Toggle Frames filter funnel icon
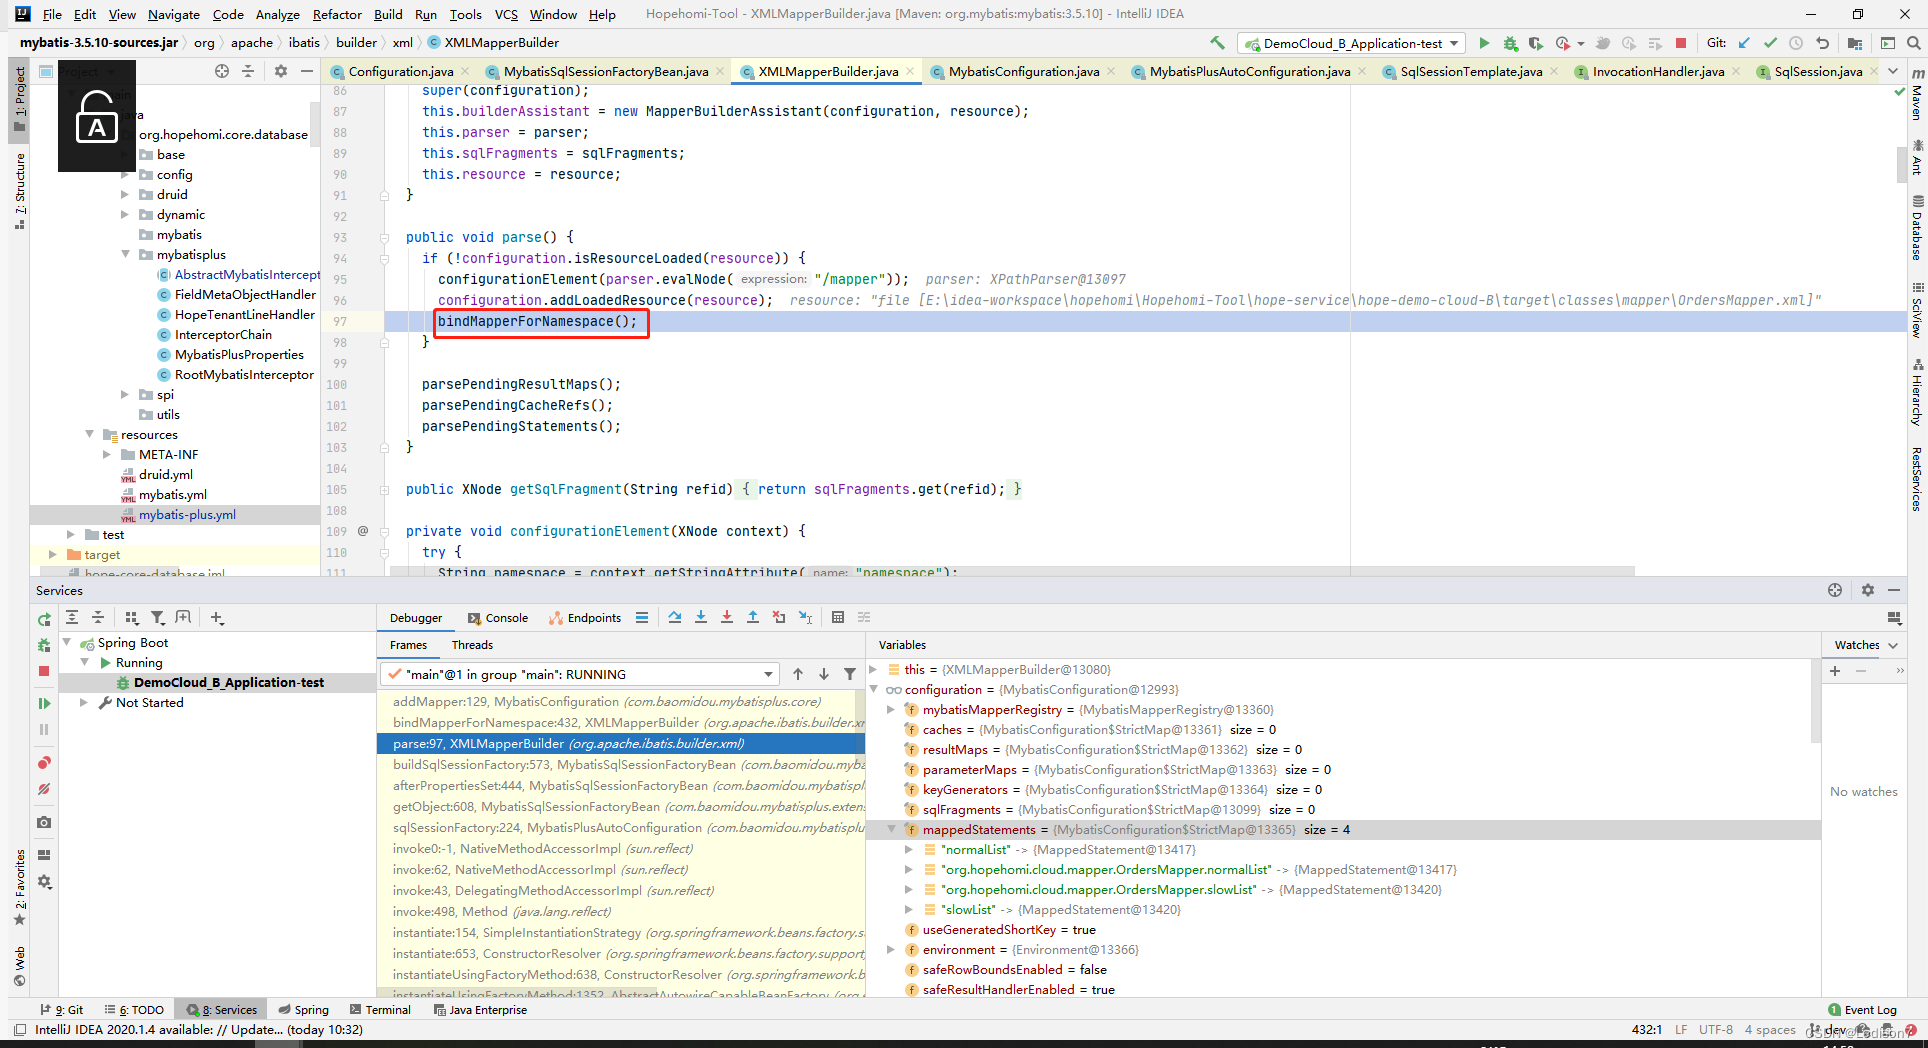The image size is (1928, 1048). [850, 674]
